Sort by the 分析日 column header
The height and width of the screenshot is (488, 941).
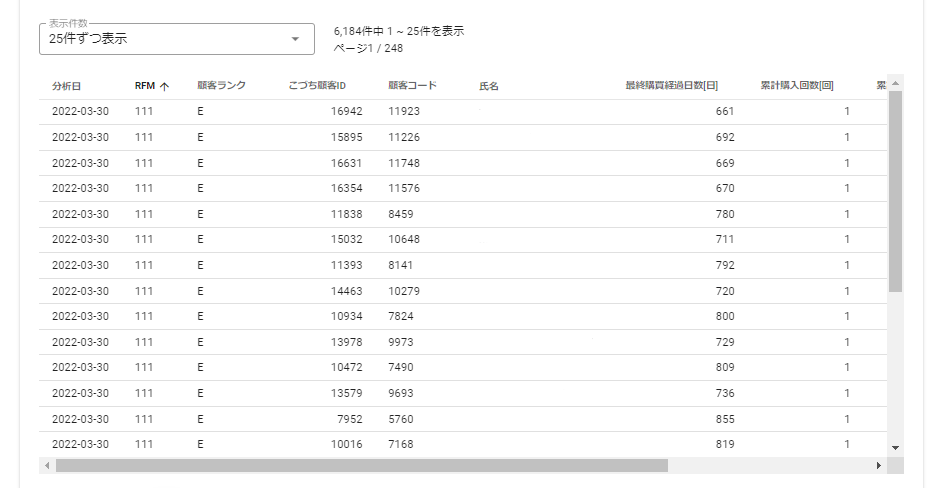pyautogui.click(x=66, y=86)
